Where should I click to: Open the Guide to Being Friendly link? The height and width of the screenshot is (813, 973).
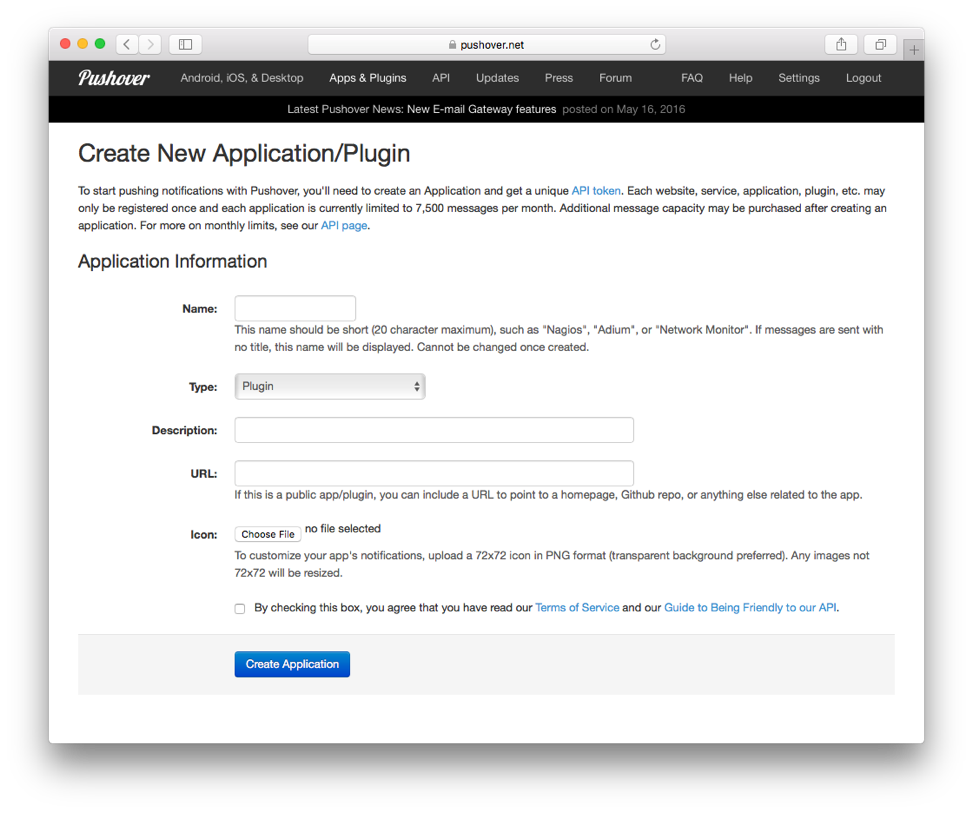750,607
